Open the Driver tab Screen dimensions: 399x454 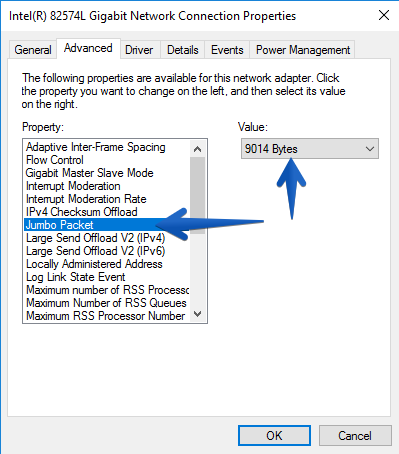pyautogui.click(x=139, y=50)
